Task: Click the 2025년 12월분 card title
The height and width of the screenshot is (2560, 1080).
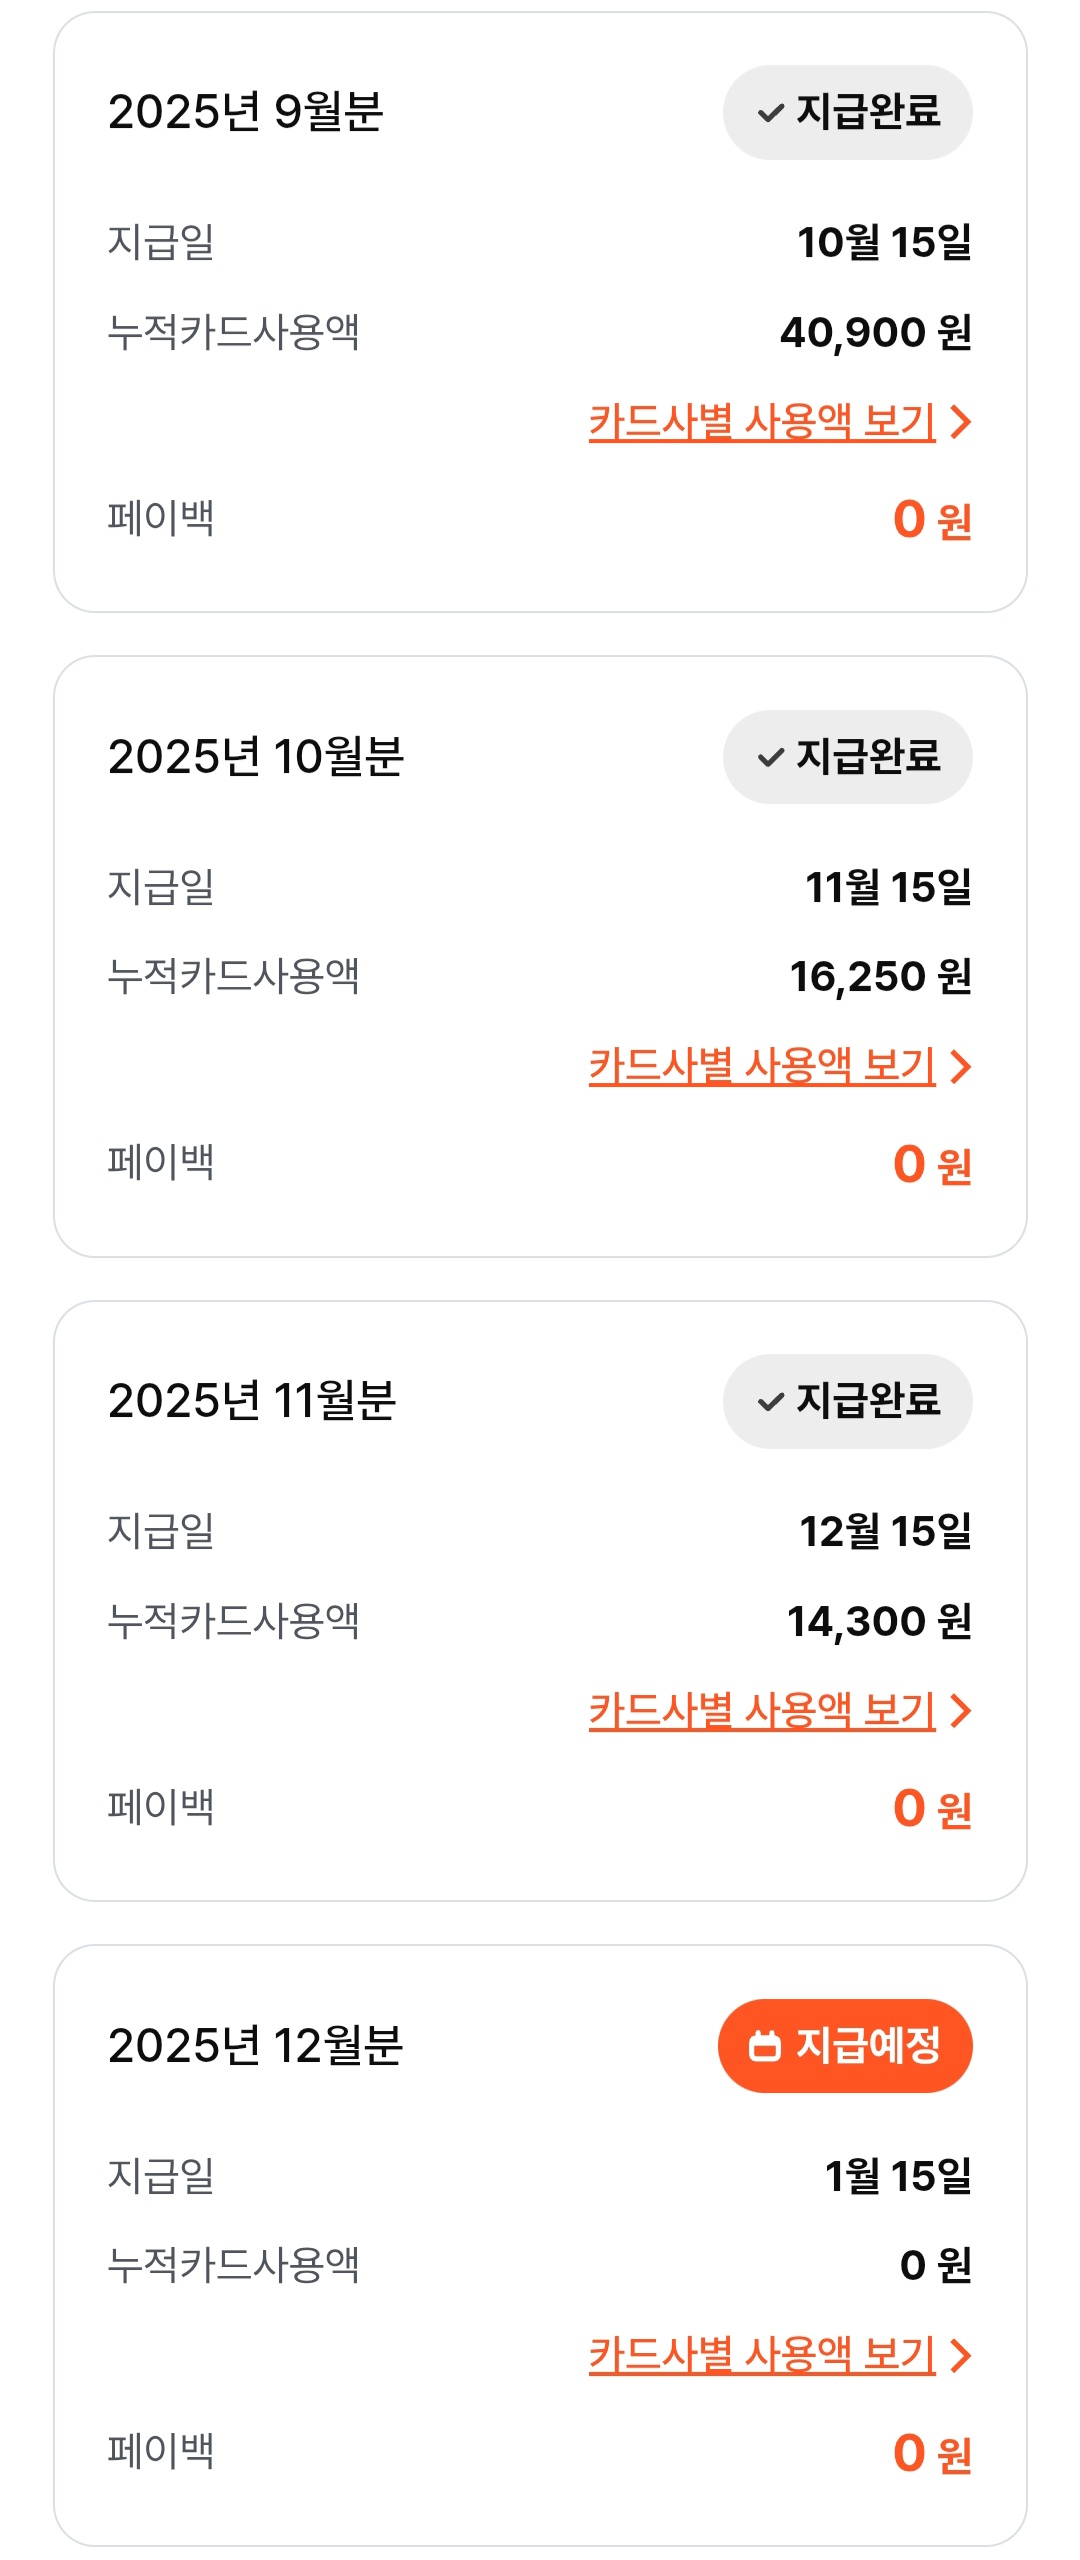Action: [256, 2046]
